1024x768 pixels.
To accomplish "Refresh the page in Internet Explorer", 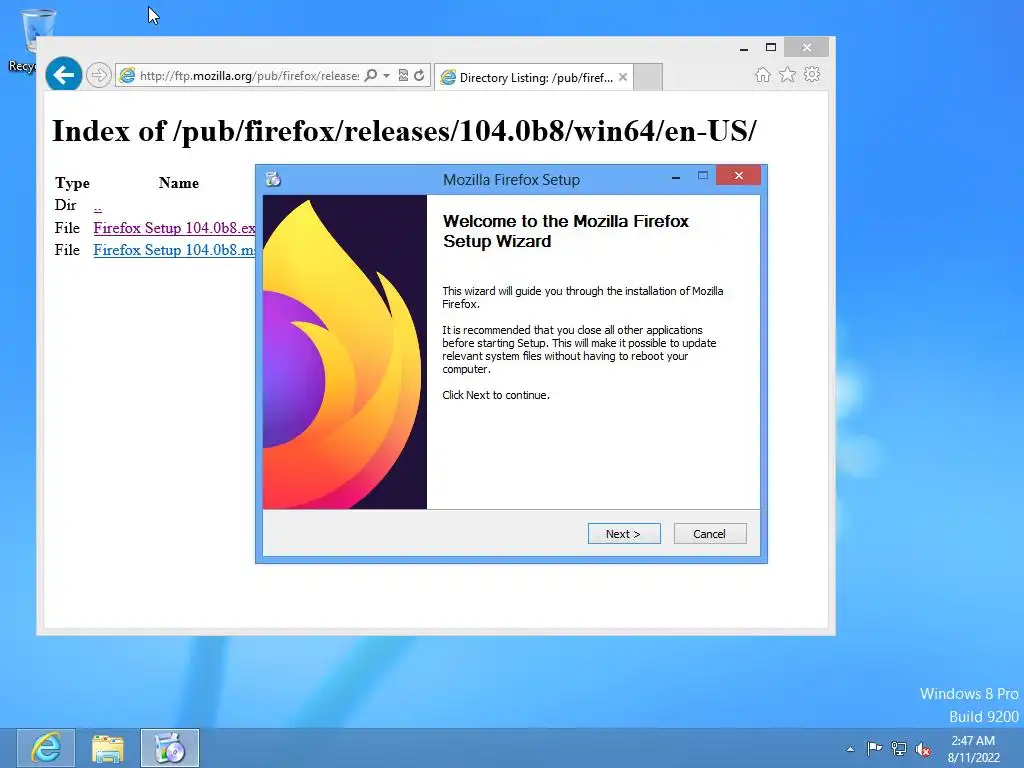I will [419, 75].
